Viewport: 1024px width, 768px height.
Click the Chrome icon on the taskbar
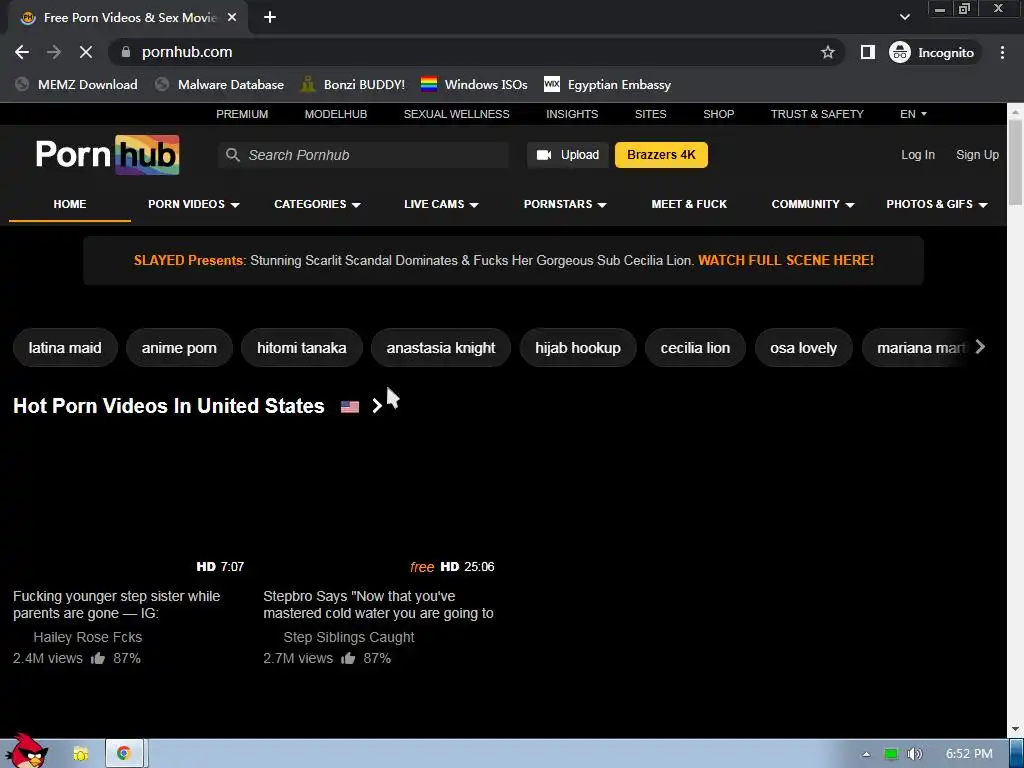point(123,754)
